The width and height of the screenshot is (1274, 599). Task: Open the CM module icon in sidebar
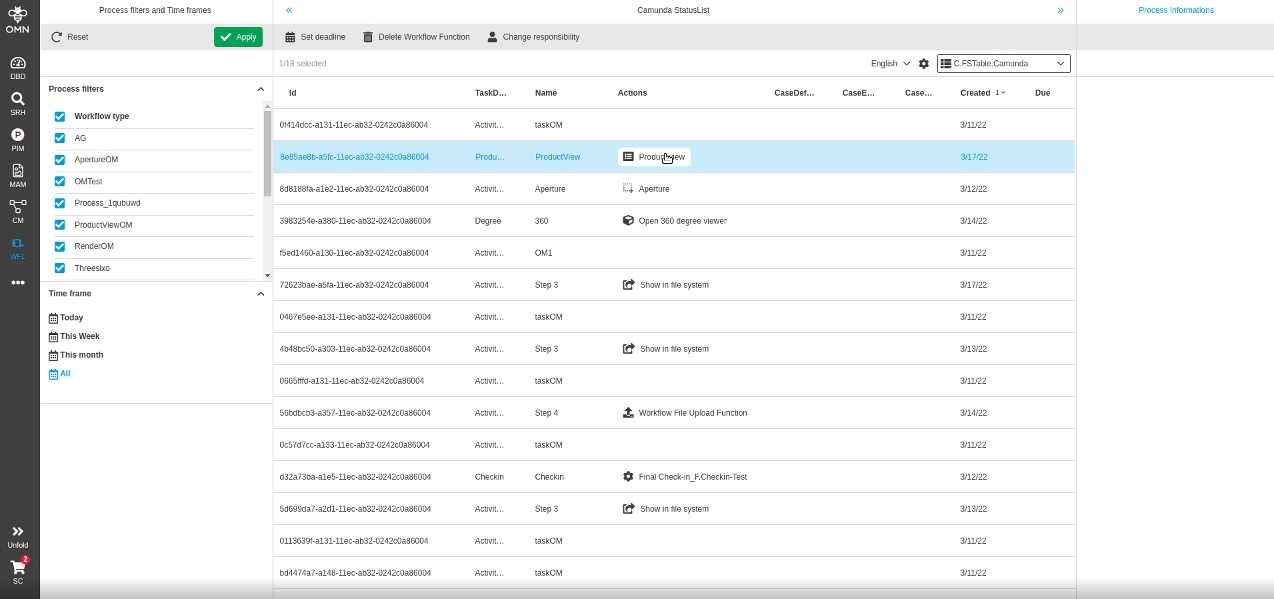tap(18, 210)
